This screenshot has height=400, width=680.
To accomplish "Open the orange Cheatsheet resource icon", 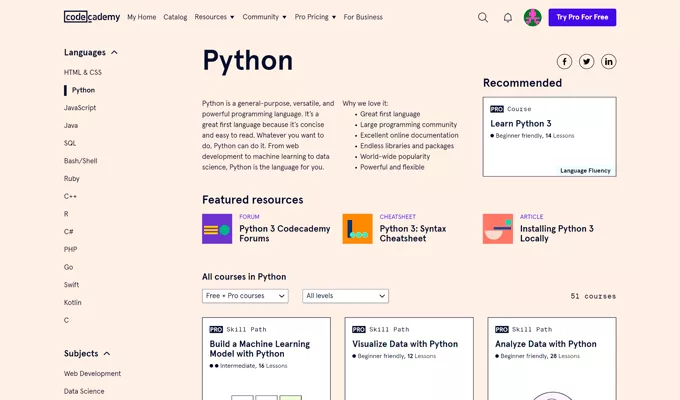I will [357, 229].
